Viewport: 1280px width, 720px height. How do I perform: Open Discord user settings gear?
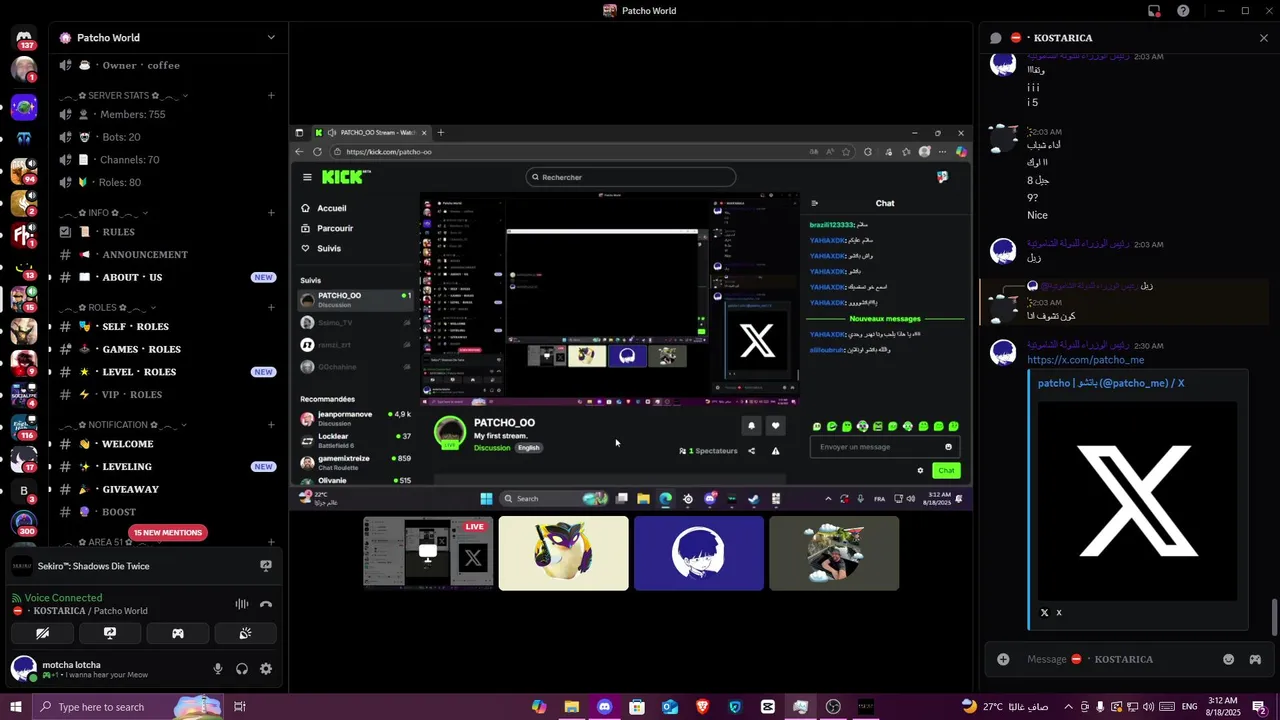click(x=266, y=669)
